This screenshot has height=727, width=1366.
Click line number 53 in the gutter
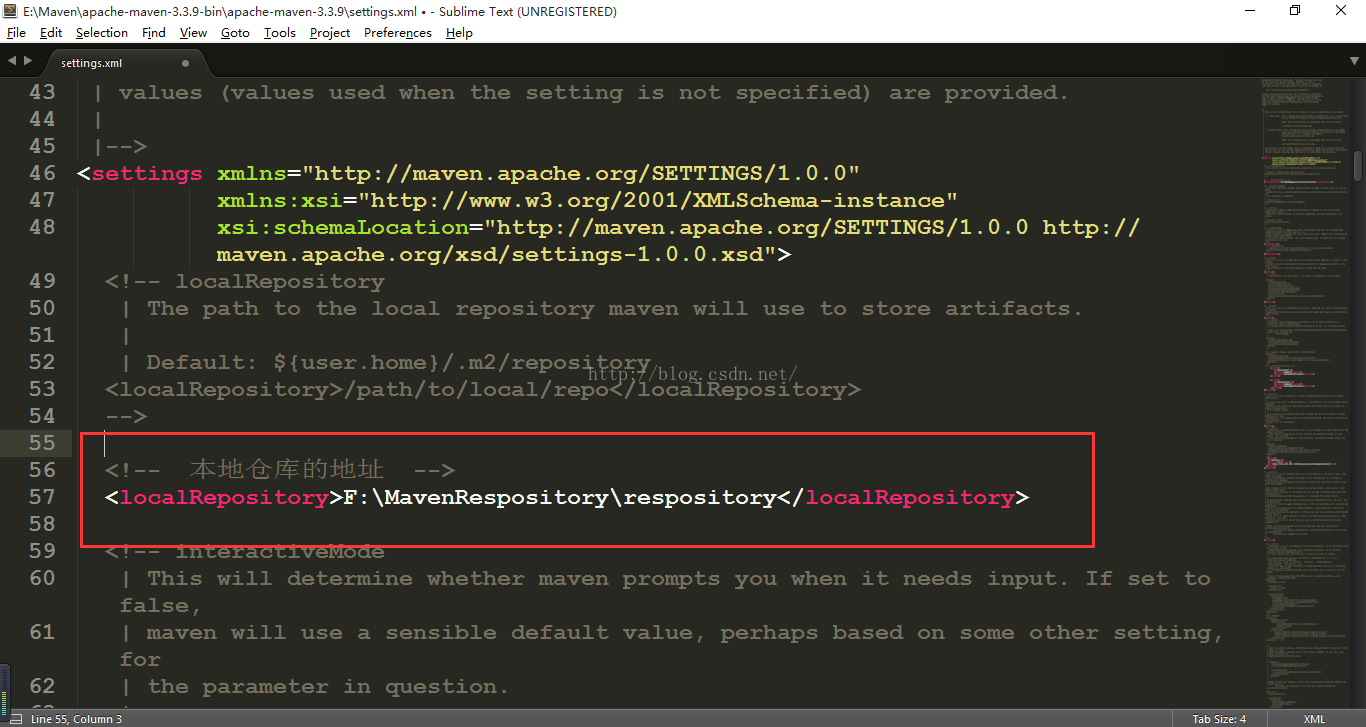coord(43,389)
